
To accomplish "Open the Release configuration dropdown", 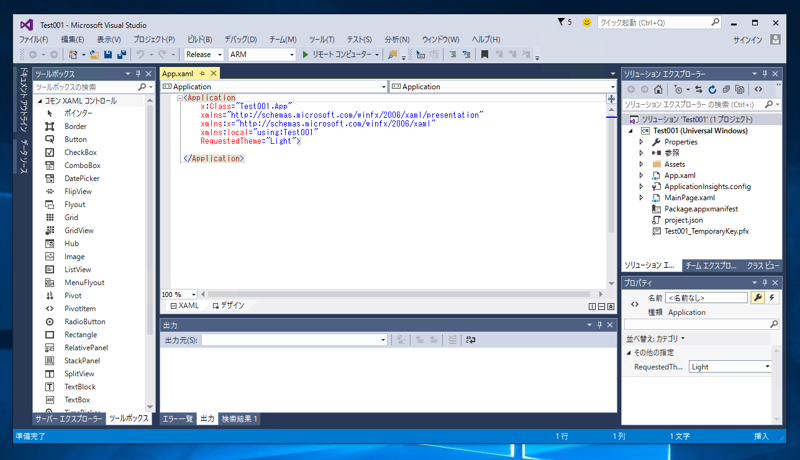I will tap(220, 55).
